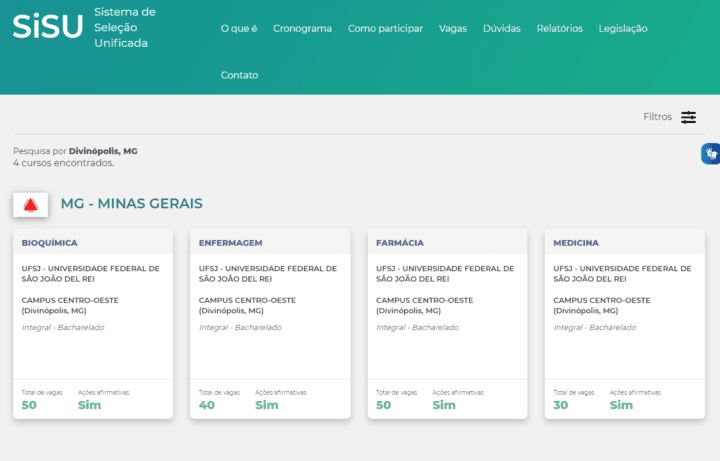The height and width of the screenshot is (461, 720).
Task: Open the Bioquímica course card
Action: 93,324
